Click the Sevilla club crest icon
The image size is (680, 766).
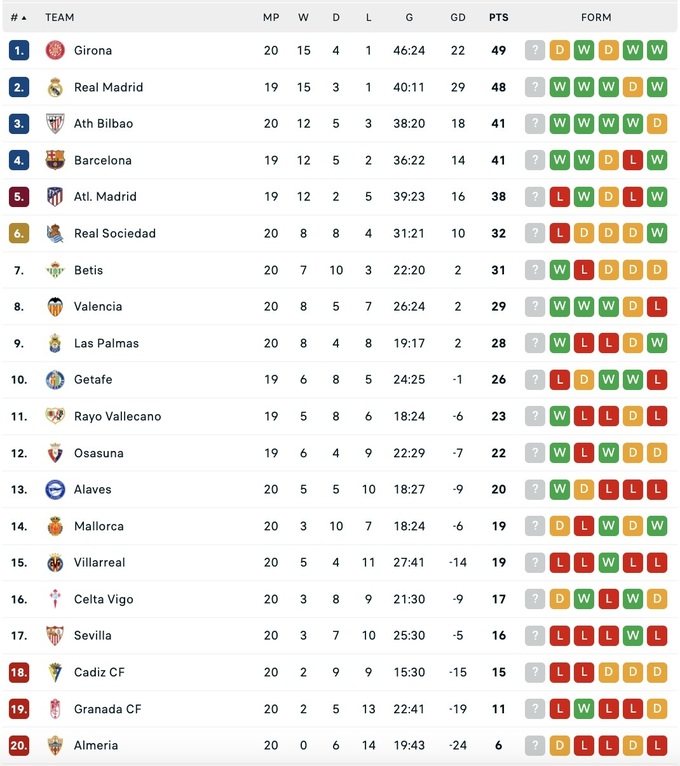tap(55, 636)
